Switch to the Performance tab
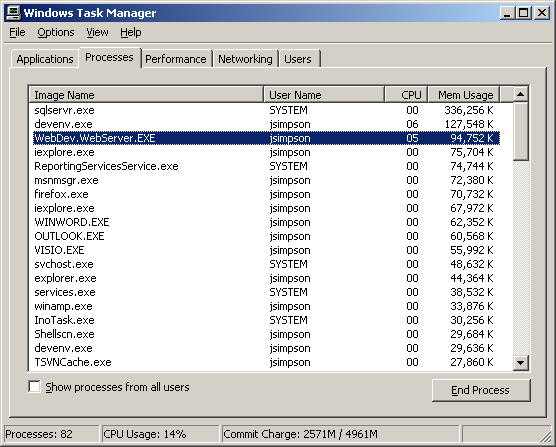The height and width of the screenshot is (447, 556). point(176,59)
